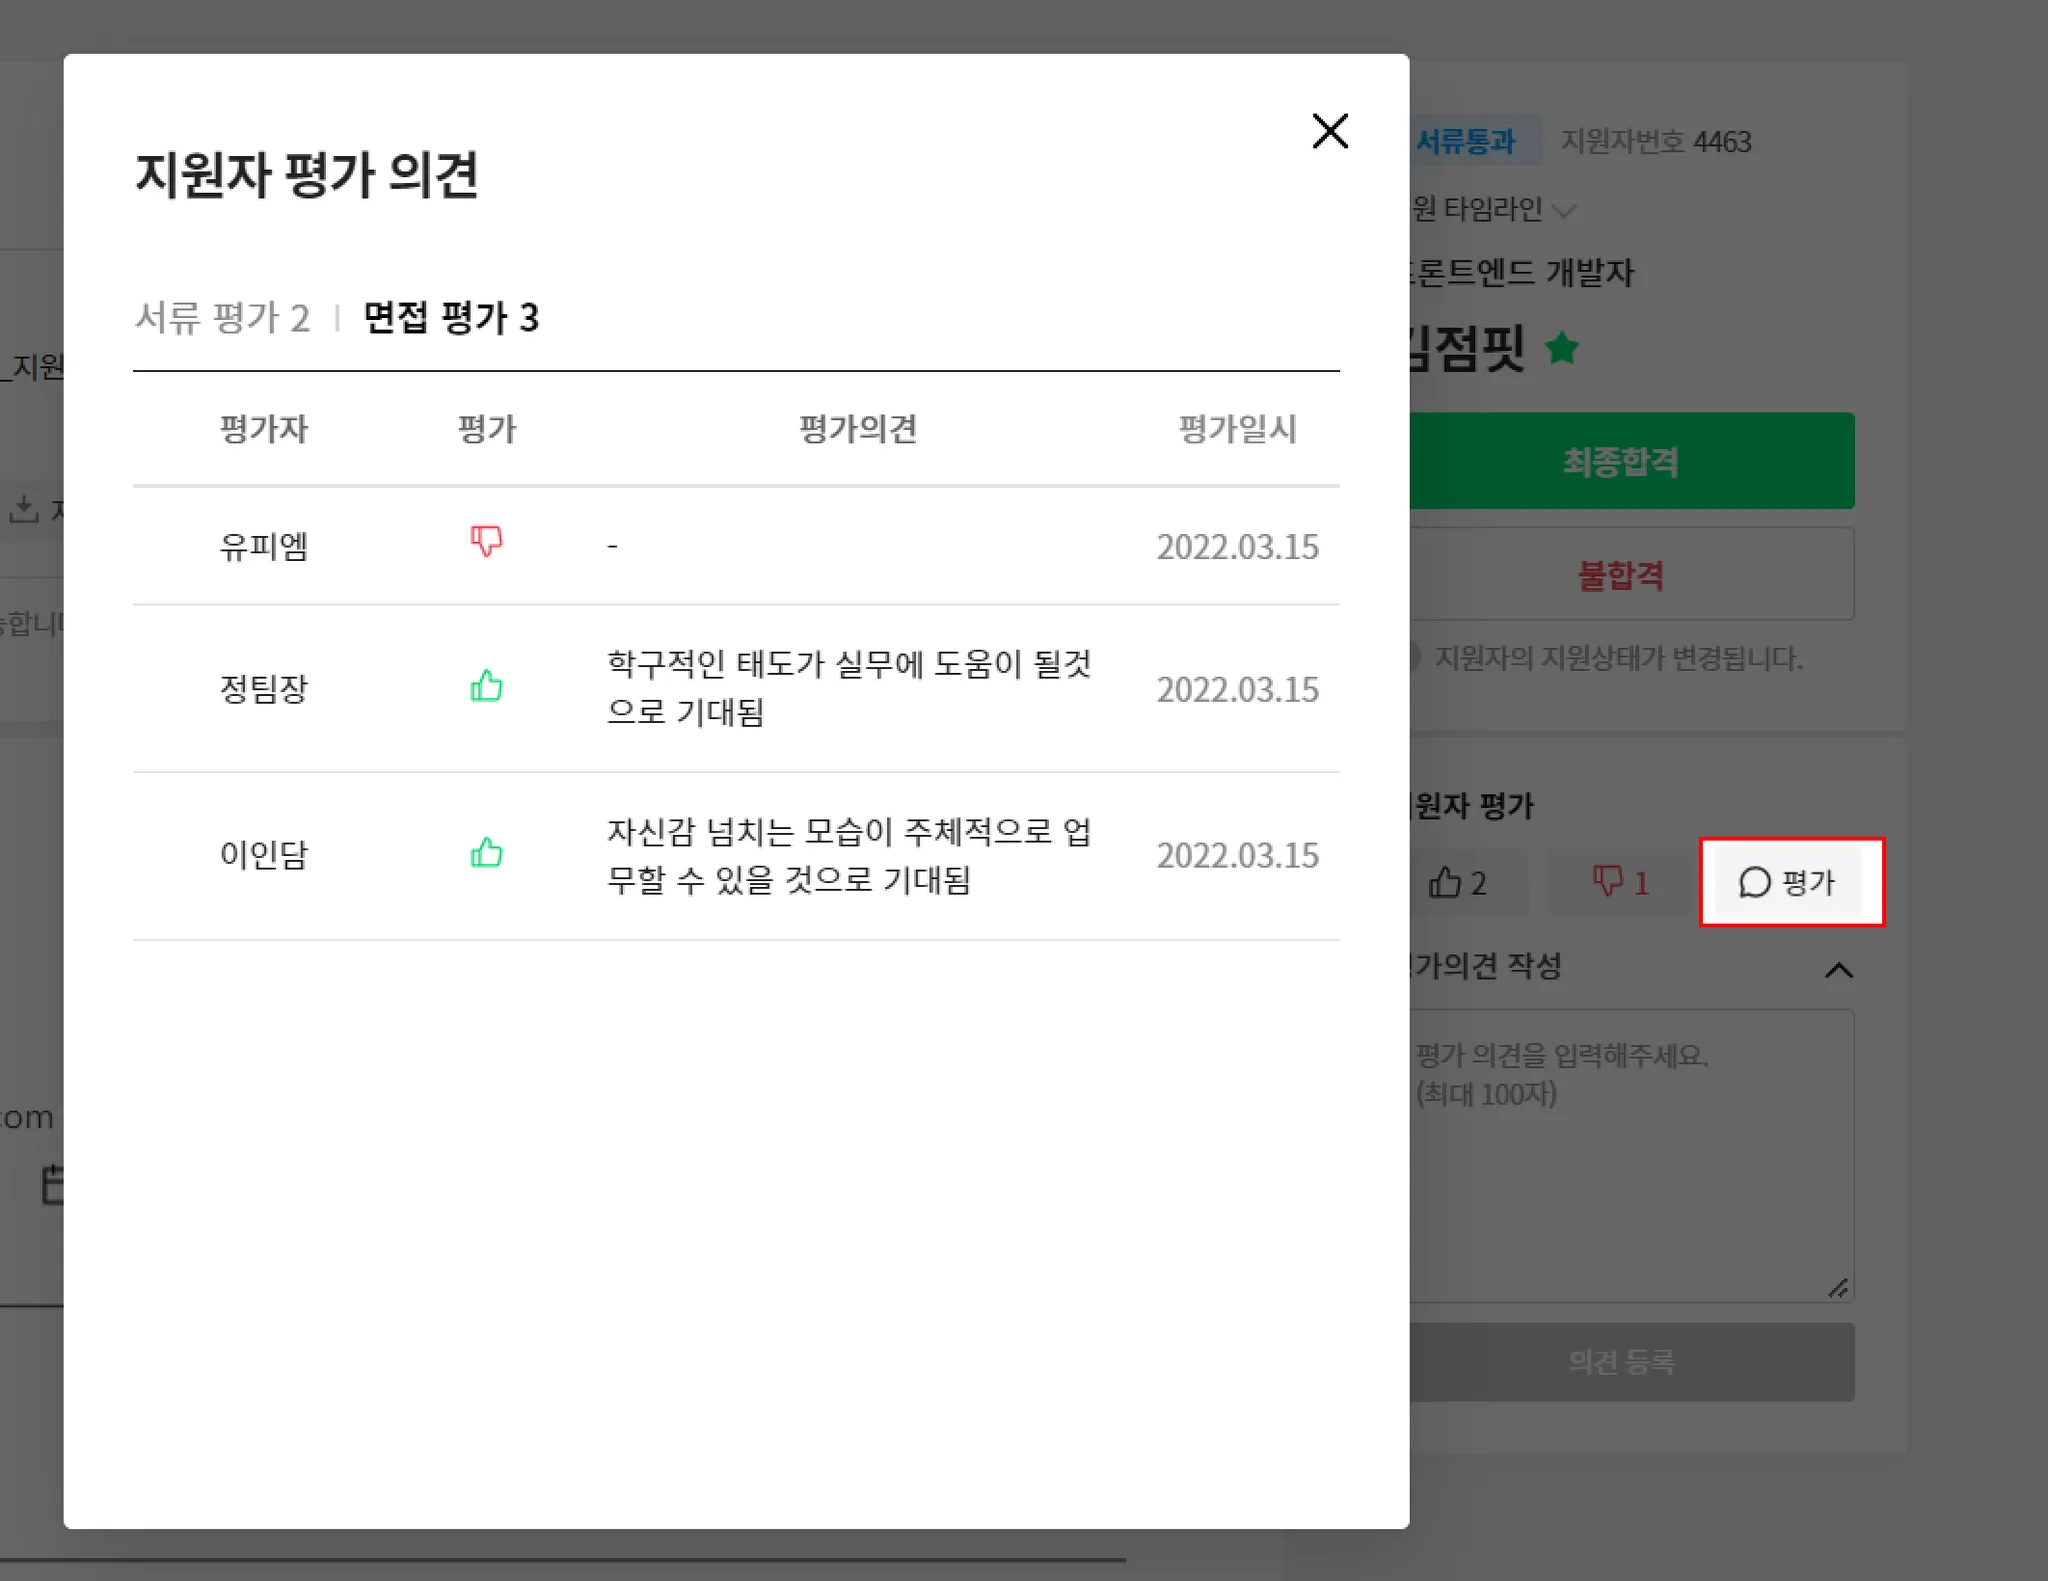This screenshot has width=2048, height=1581.
Task: Collapse the 평가의견 작성 section chevron
Action: pos(1838,970)
